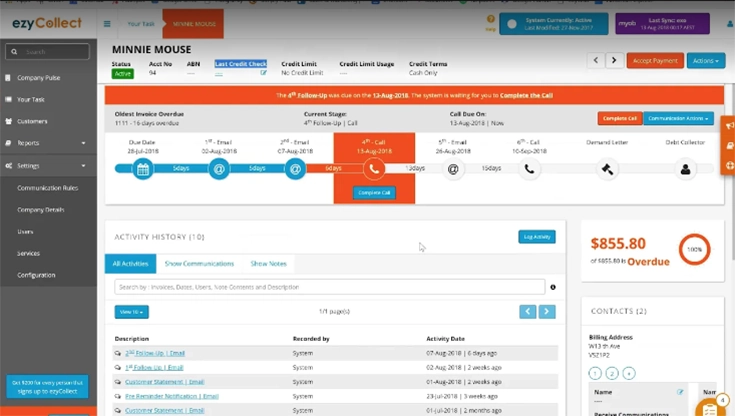Select the MINNIE MOUSE top tab
Viewport: 735px width, 416px height.
pyautogui.click(x=193, y=23)
